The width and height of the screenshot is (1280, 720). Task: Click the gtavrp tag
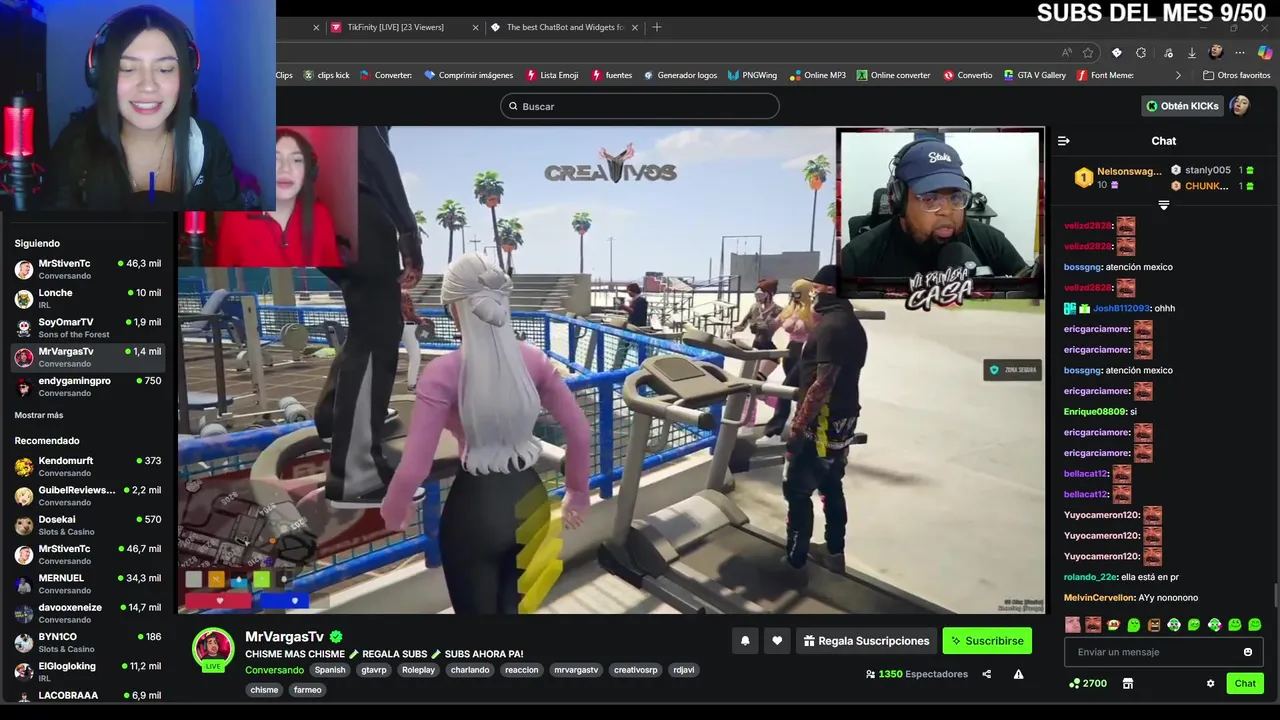(374, 670)
